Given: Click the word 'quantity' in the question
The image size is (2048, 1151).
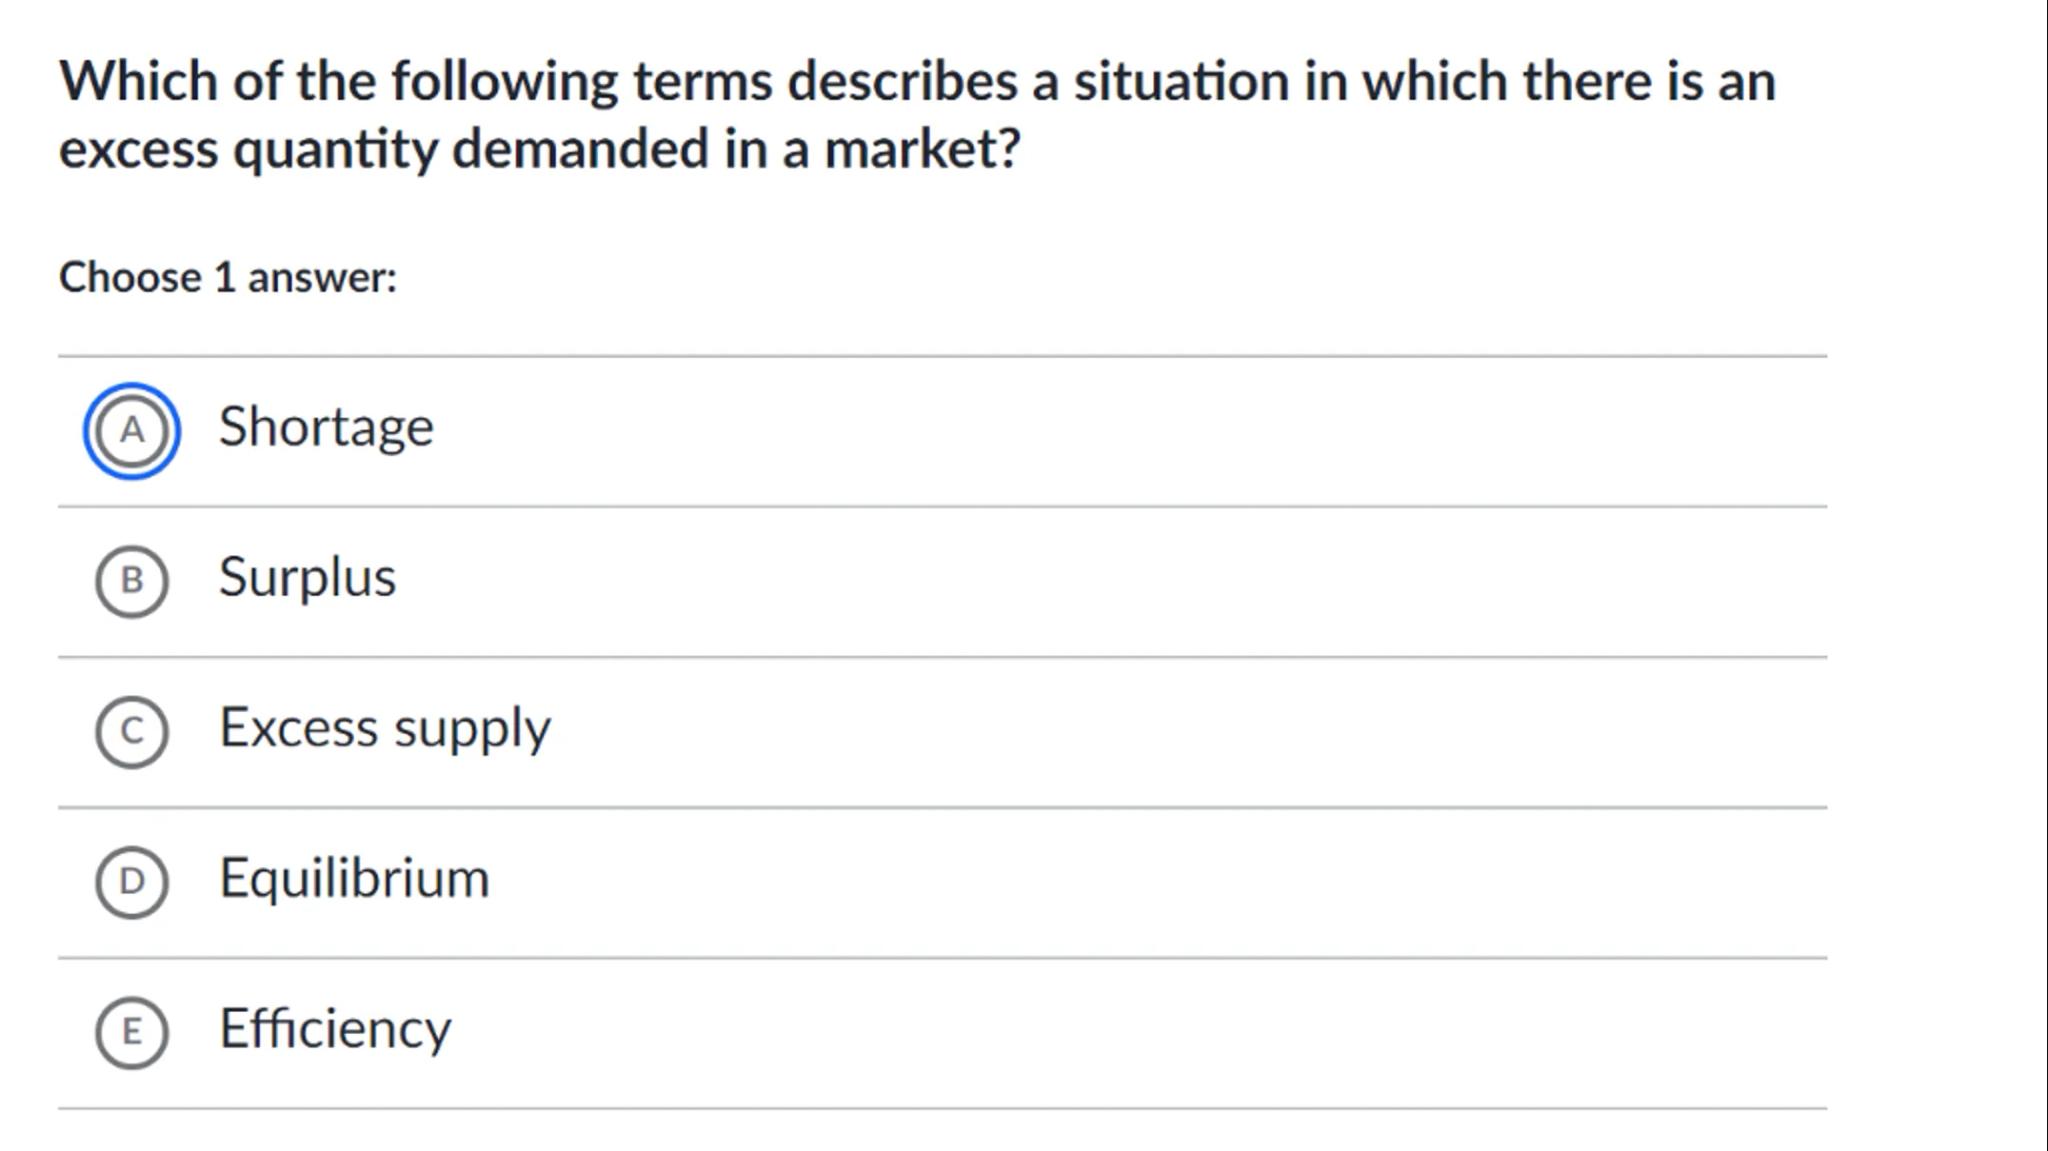Looking at the screenshot, I should coord(335,151).
